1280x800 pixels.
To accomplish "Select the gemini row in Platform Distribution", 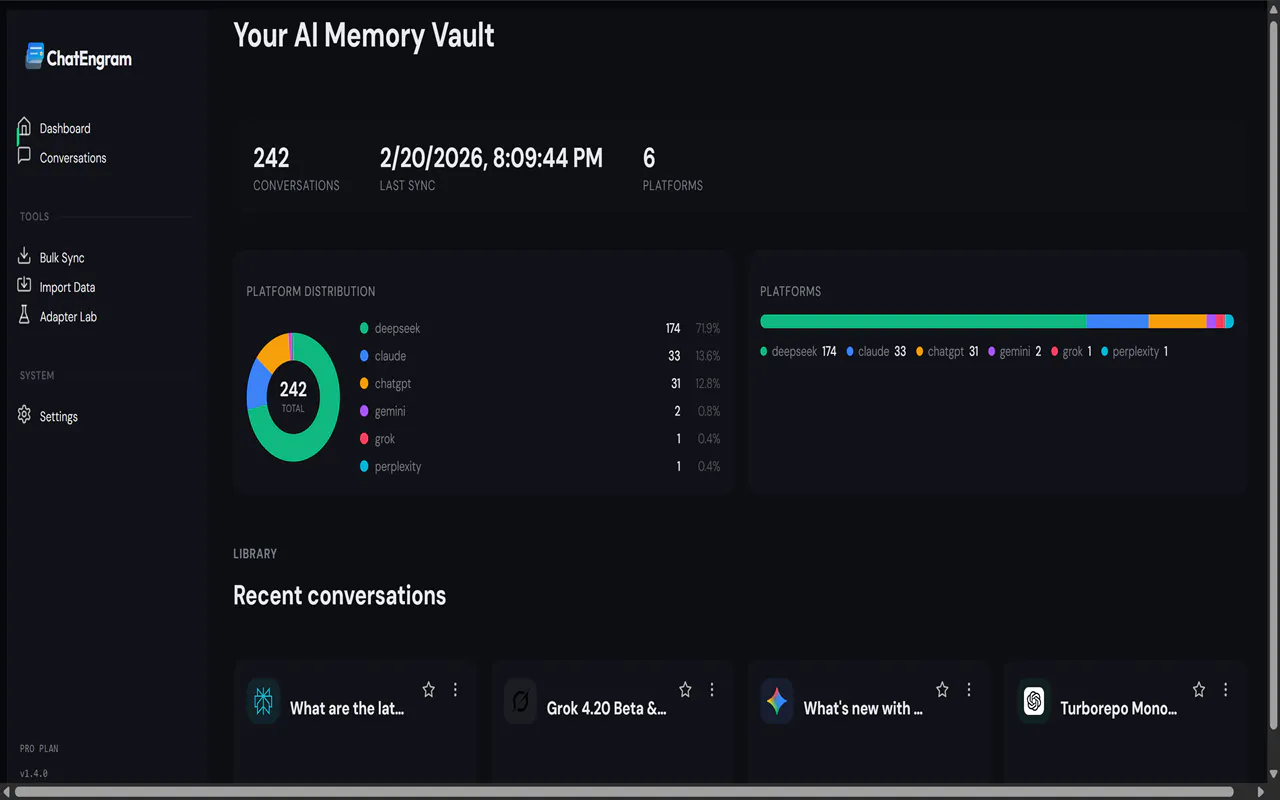I will coord(540,411).
